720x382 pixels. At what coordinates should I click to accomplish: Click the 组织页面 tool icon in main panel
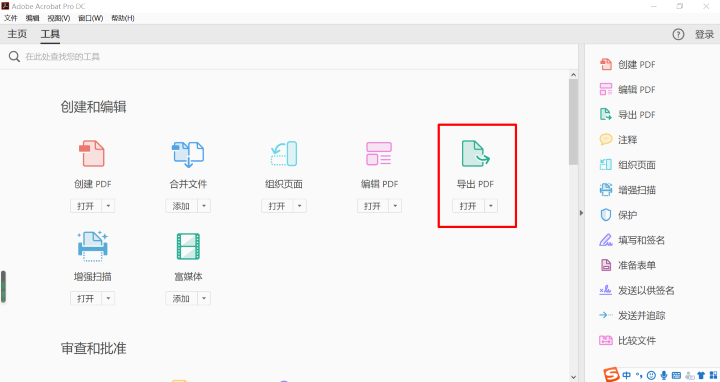tap(284, 154)
